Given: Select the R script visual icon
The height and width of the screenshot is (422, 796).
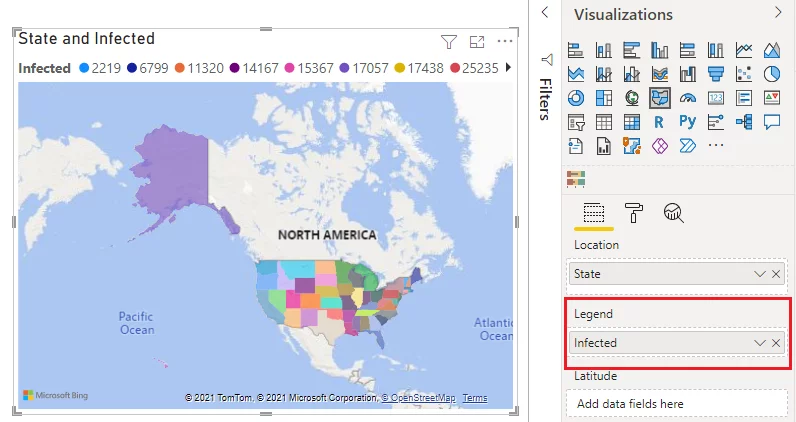Looking at the screenshot, I should [x=659, y=122].
